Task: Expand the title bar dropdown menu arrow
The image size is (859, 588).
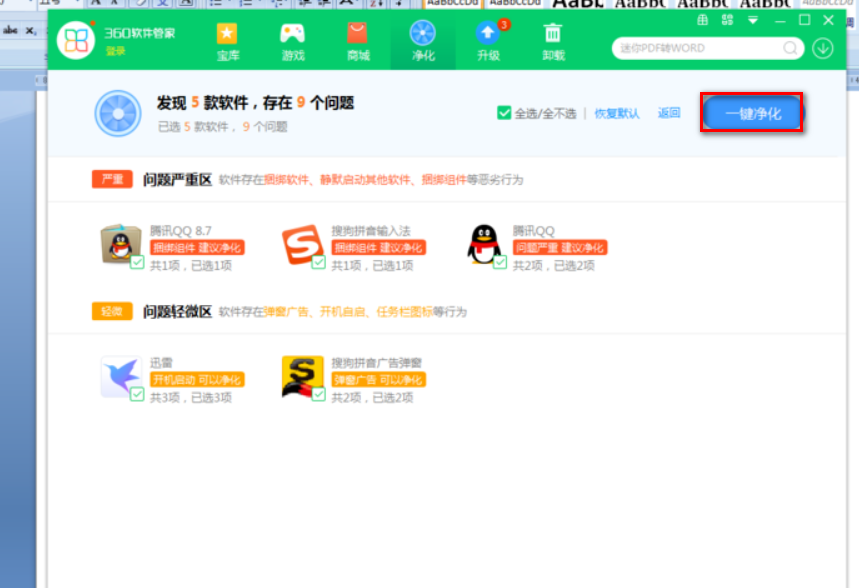Action: 753,21
